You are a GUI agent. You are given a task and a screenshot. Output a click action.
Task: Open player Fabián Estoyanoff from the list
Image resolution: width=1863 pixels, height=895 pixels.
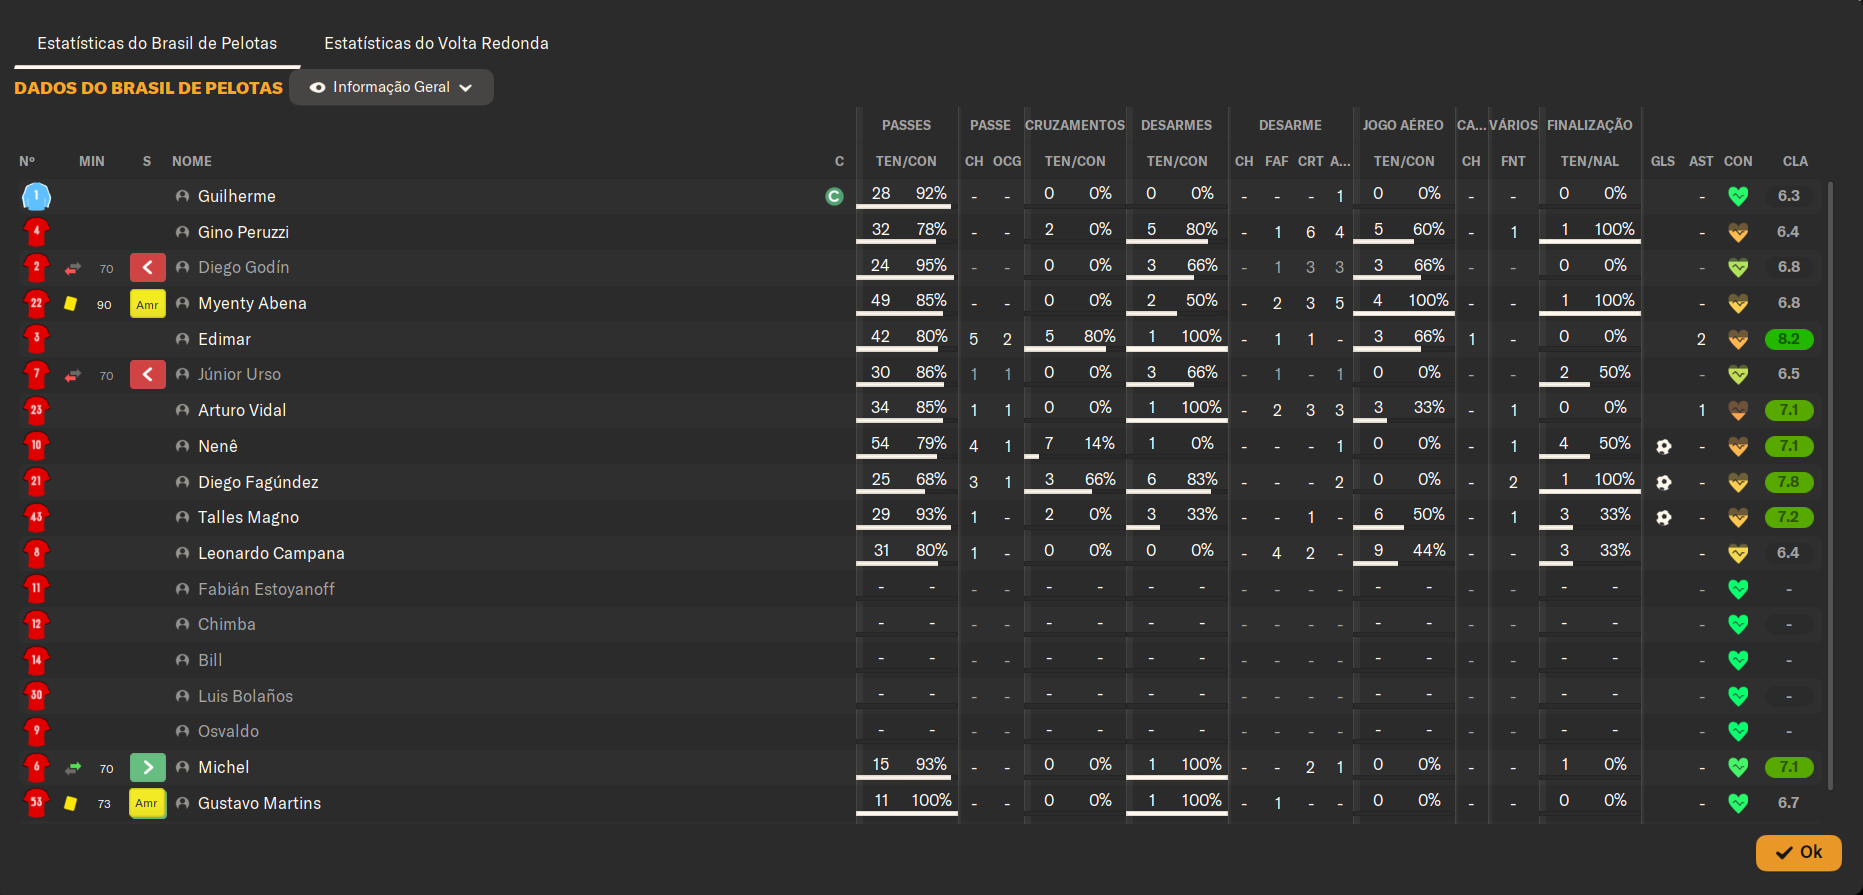pos(266,589)
